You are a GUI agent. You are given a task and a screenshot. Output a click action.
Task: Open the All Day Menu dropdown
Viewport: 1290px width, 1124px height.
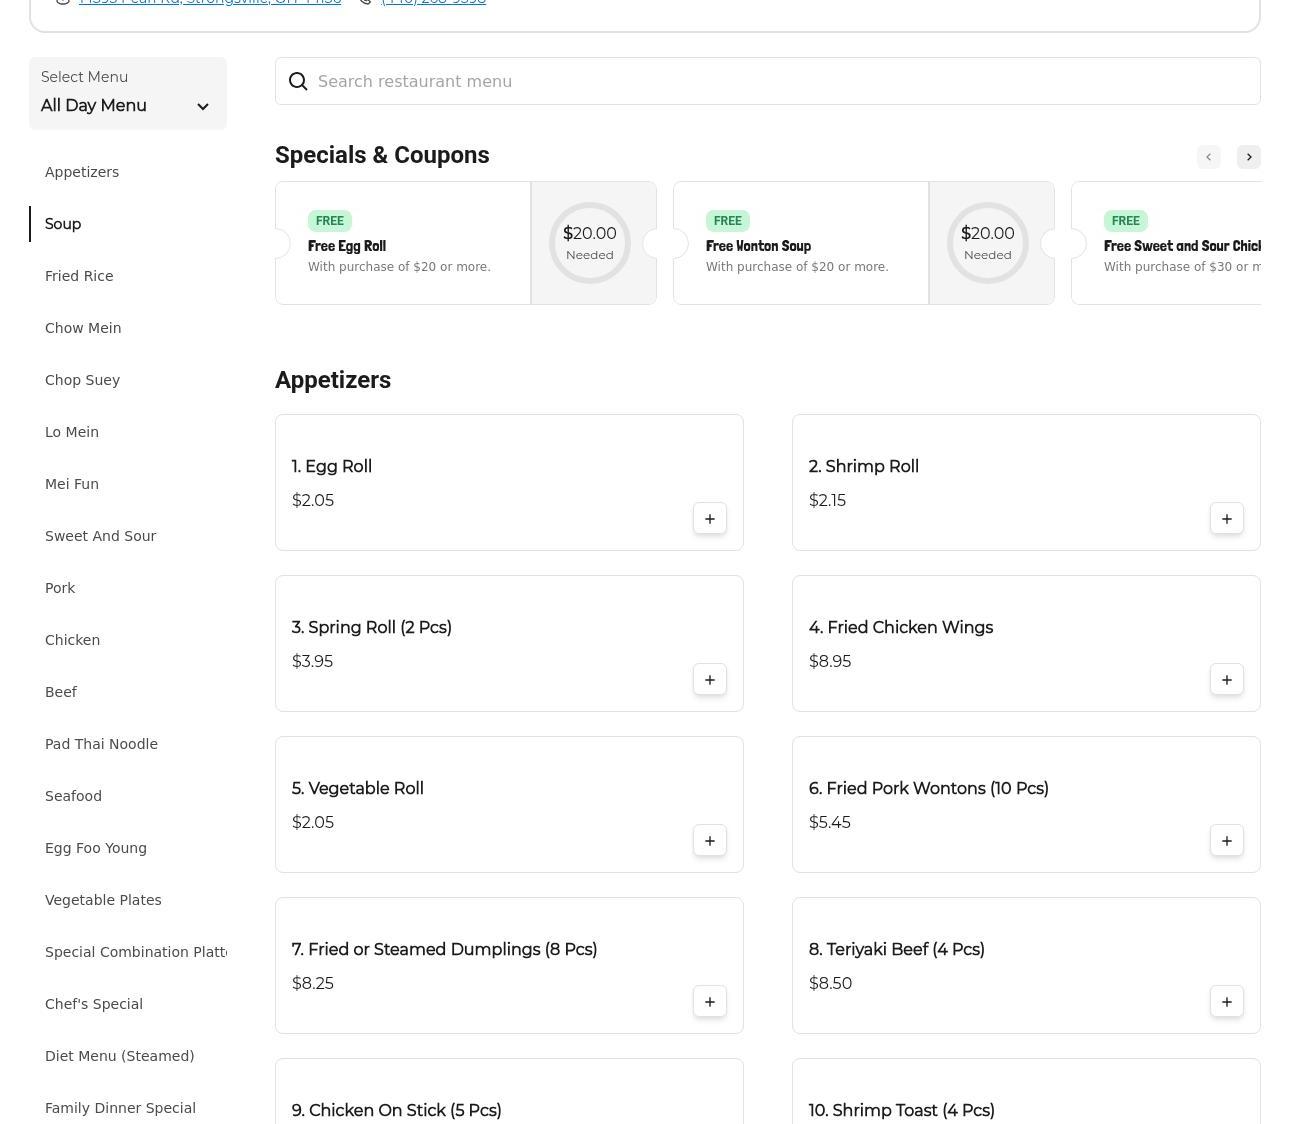point(128,94)
